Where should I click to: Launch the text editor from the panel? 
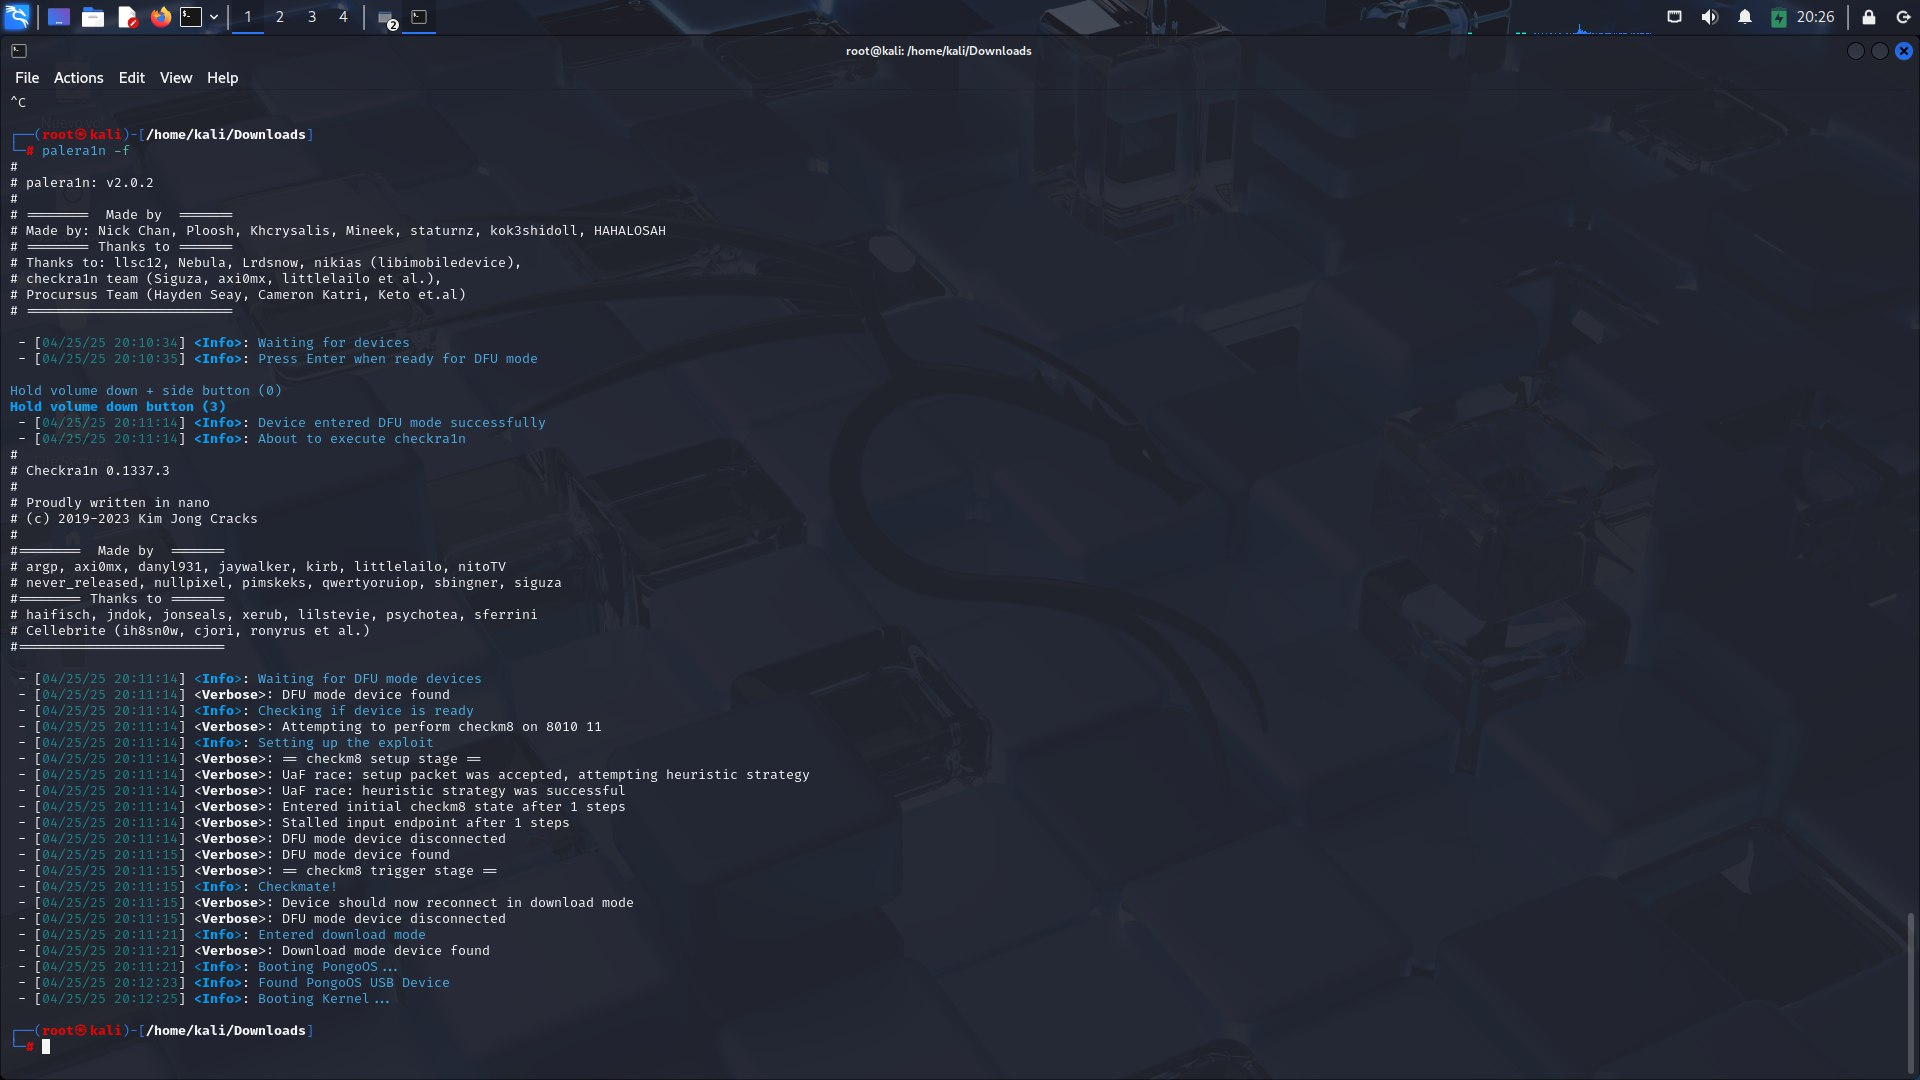coord(127,17)
